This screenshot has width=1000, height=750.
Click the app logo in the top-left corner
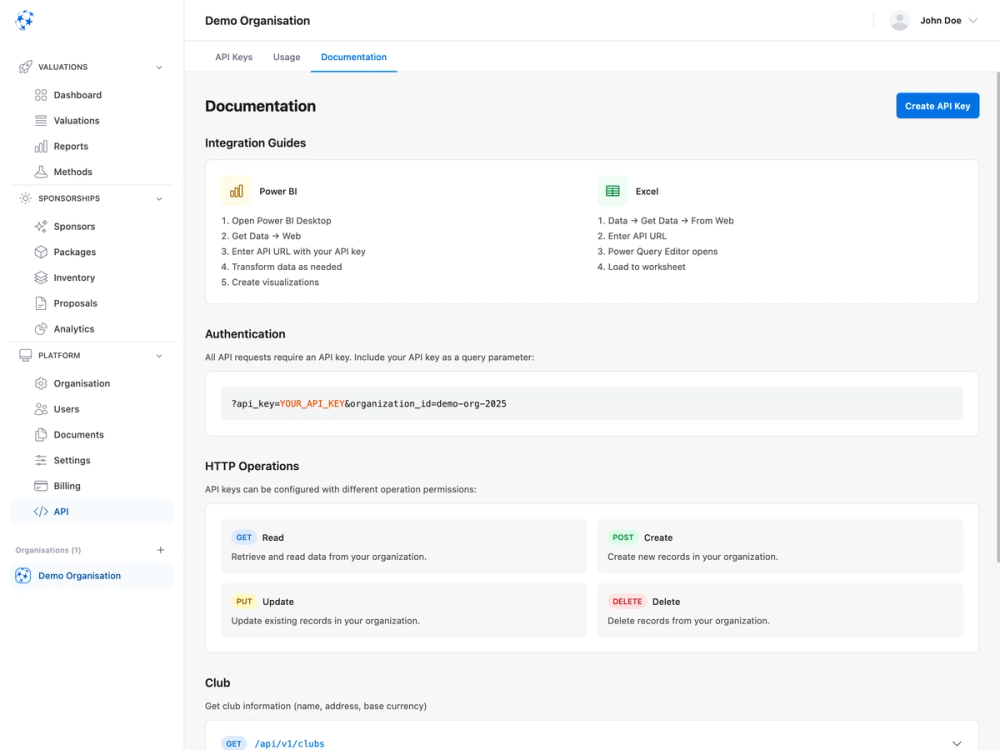click(27, 20)
